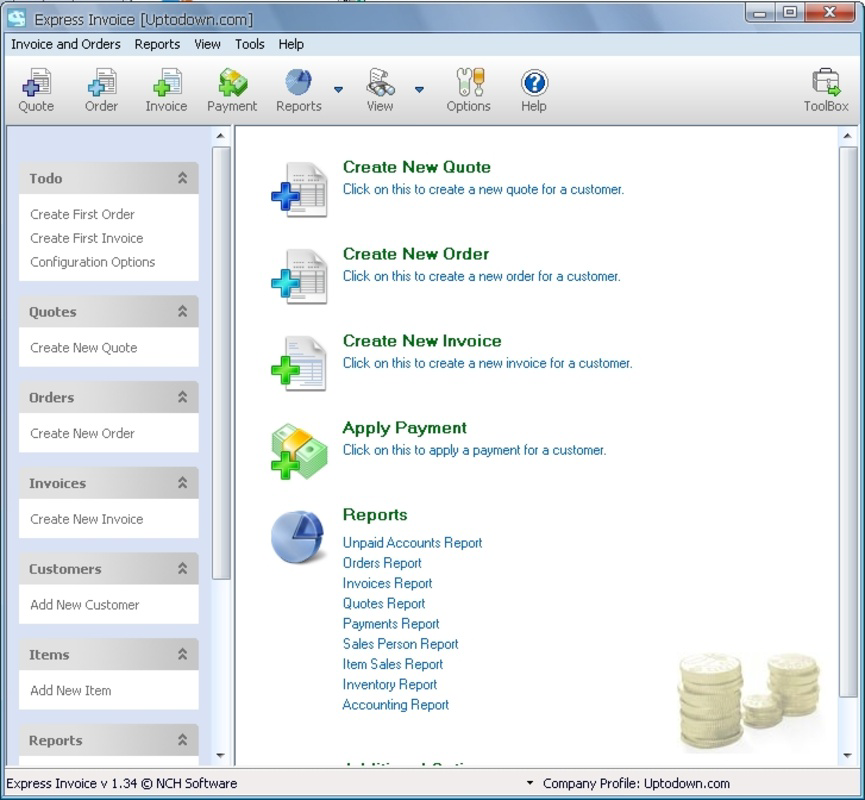The width and height of the screenshot is (865, 800).
Task: Open the Invoice creation icon
Action: [x=166, y=90]
